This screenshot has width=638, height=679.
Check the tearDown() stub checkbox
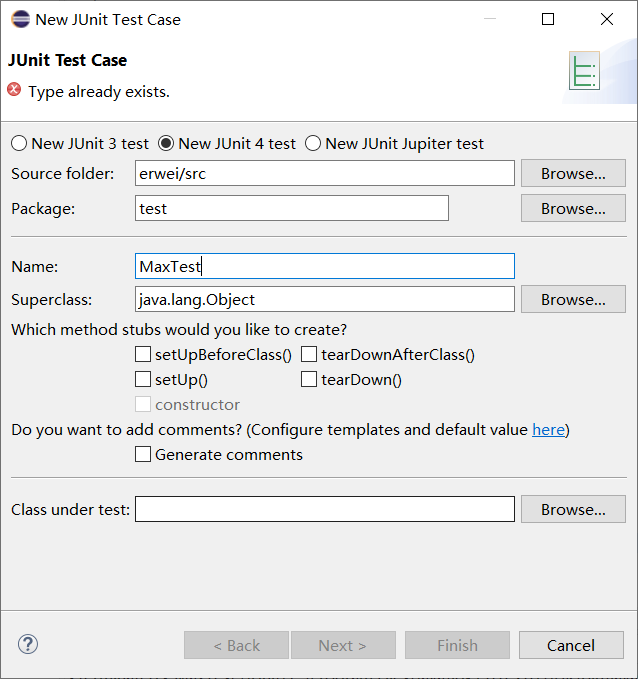pyautogui.click(x=310, y=379)
